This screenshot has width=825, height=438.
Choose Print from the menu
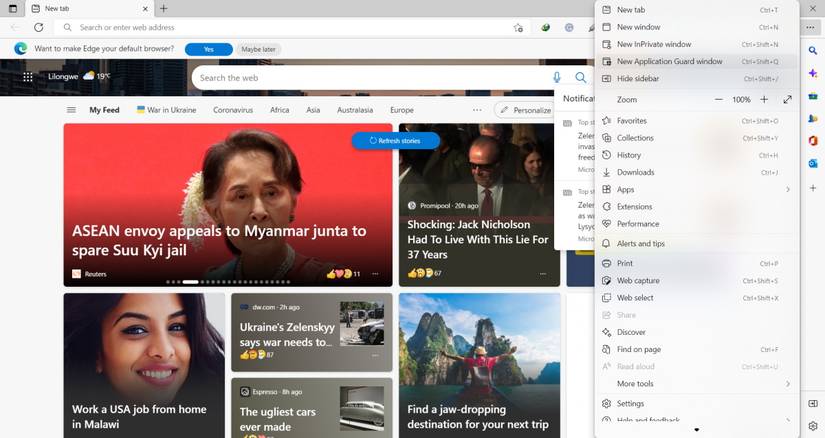pos(697,263)
